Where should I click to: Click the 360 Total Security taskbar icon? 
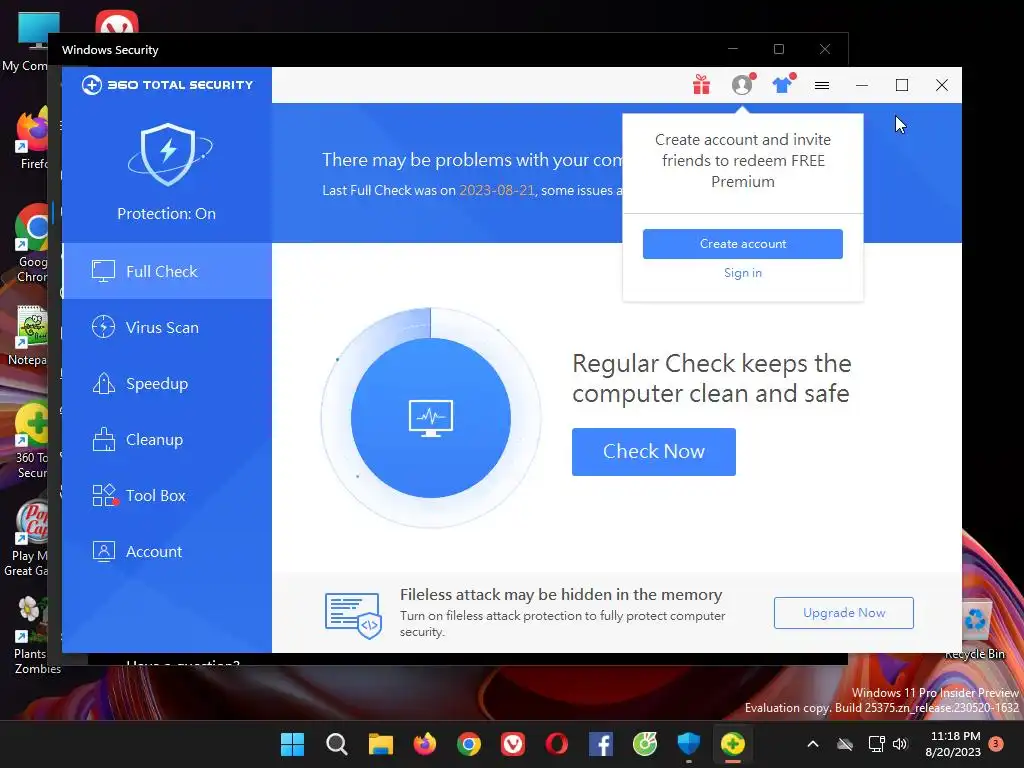[x=733, y=744]
